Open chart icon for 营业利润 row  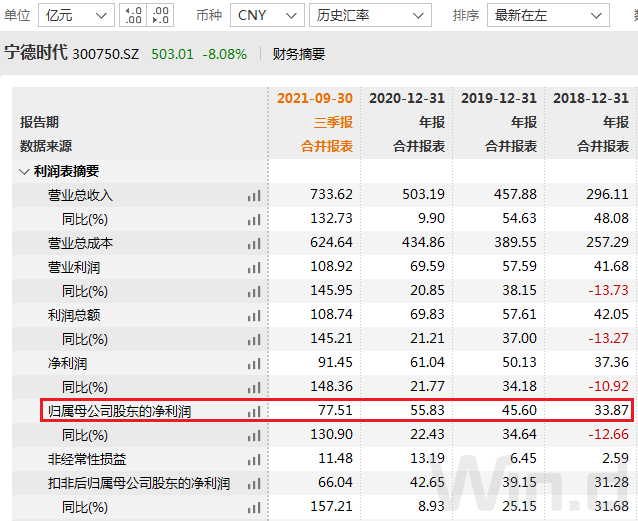tap(254, 268)
